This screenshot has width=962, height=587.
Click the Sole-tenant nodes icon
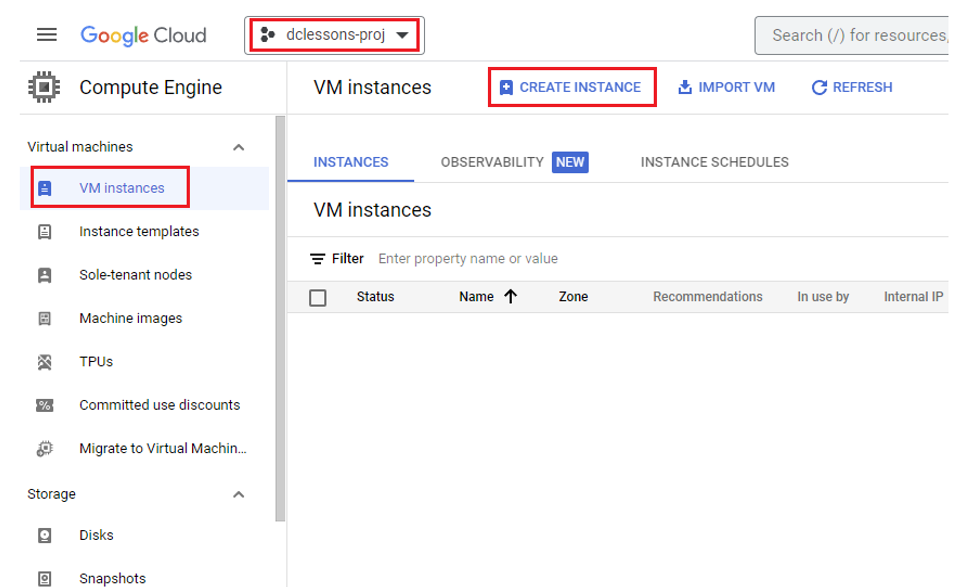[45, 275]
